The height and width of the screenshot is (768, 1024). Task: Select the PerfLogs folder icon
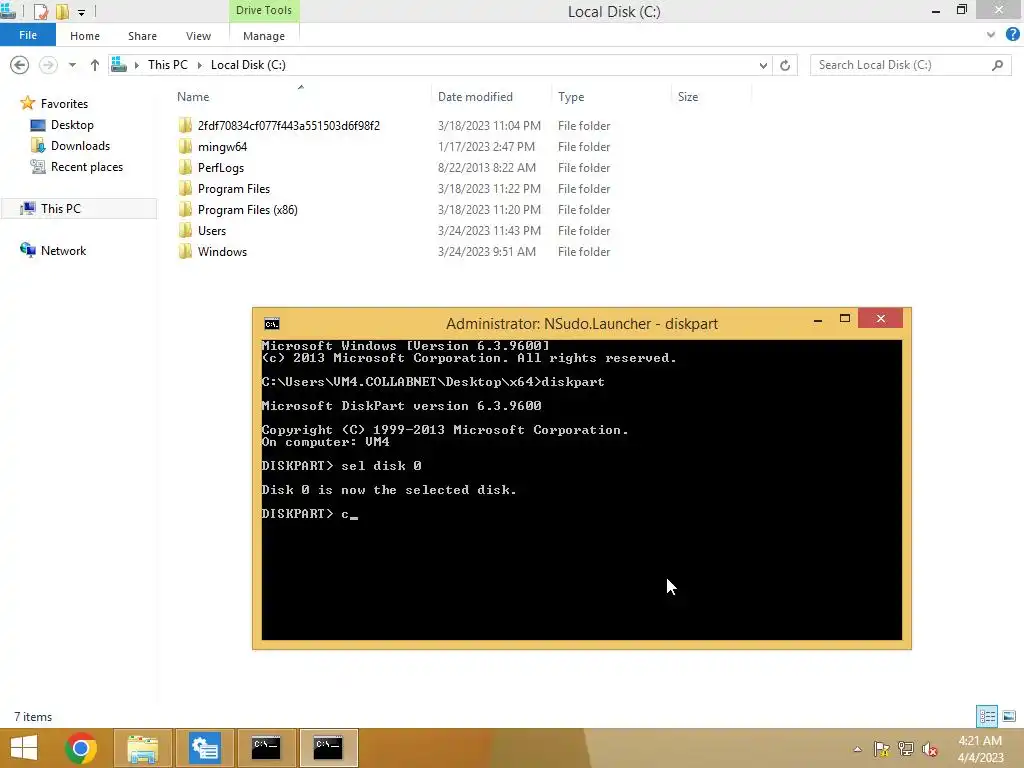[185, 167]
